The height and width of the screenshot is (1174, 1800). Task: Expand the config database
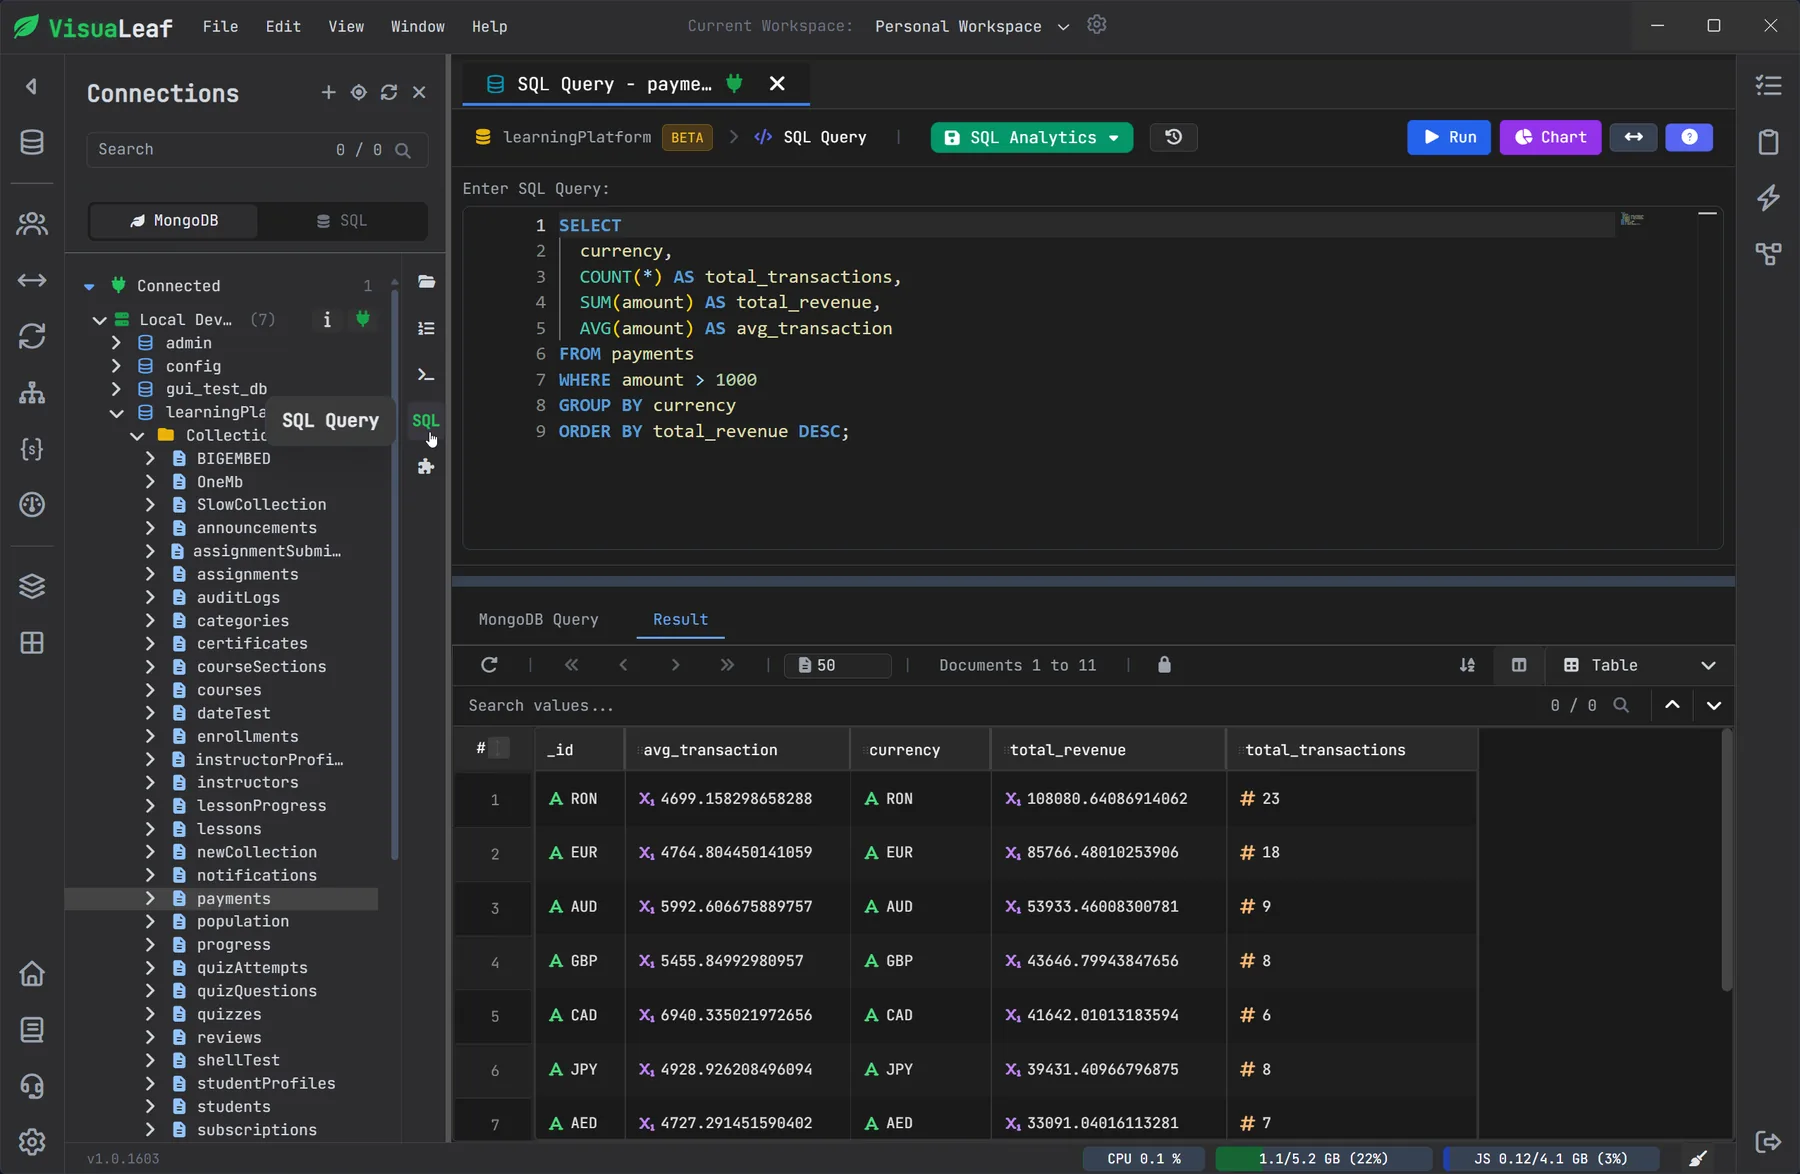click(x=116, y=366)
